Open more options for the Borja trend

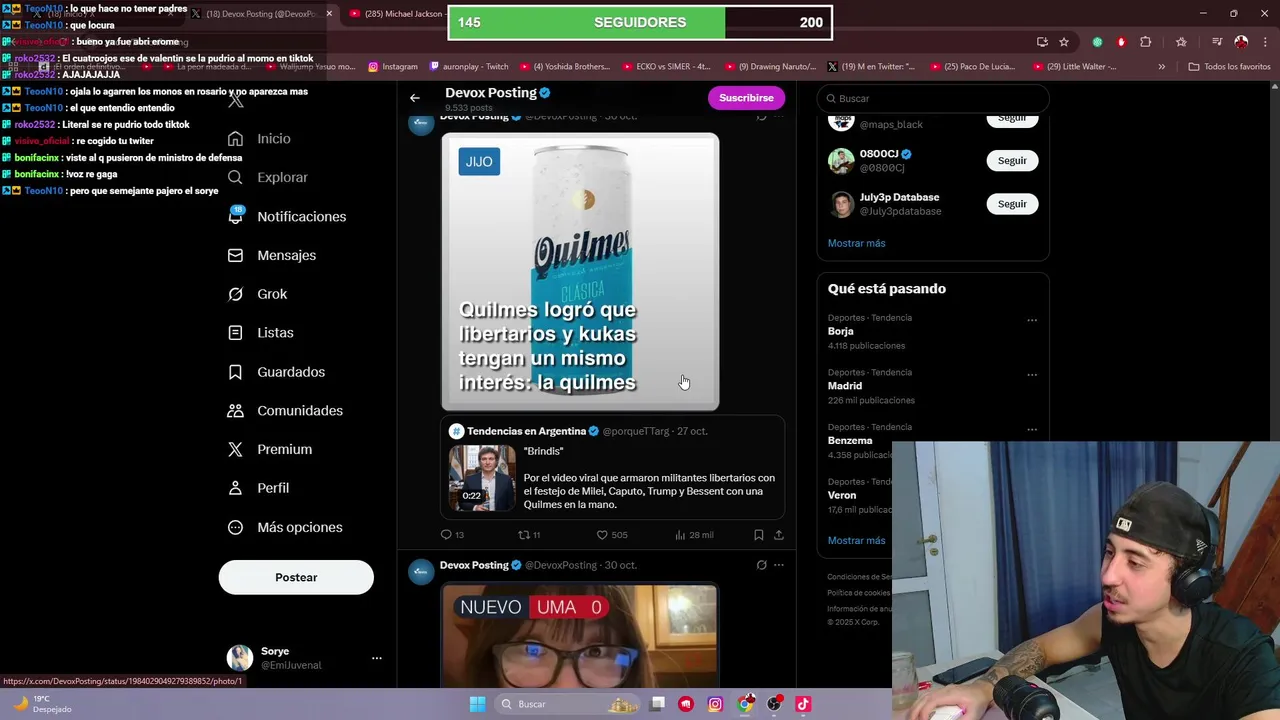[x=1032, y=321]
